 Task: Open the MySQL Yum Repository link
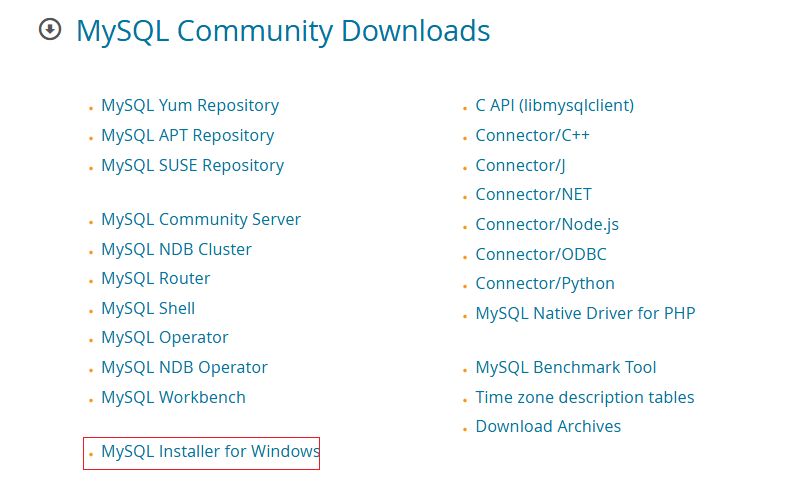(x=190, y=105)
